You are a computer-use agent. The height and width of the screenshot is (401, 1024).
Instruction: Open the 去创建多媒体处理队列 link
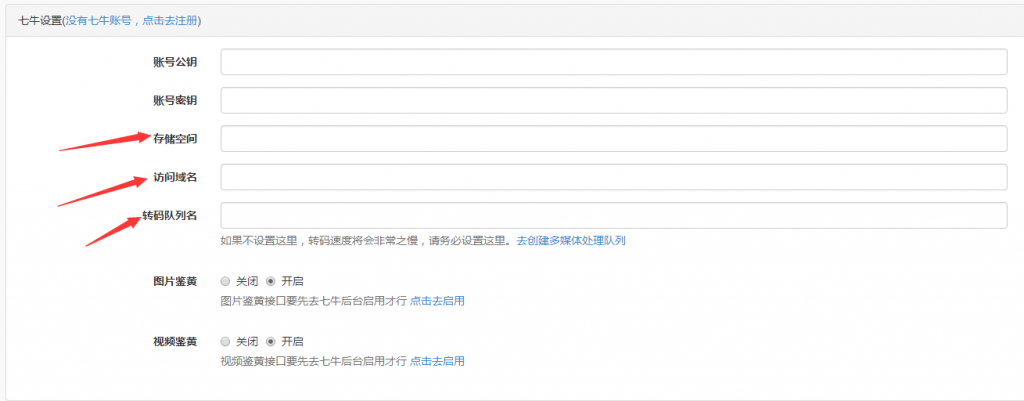(571, 240)
